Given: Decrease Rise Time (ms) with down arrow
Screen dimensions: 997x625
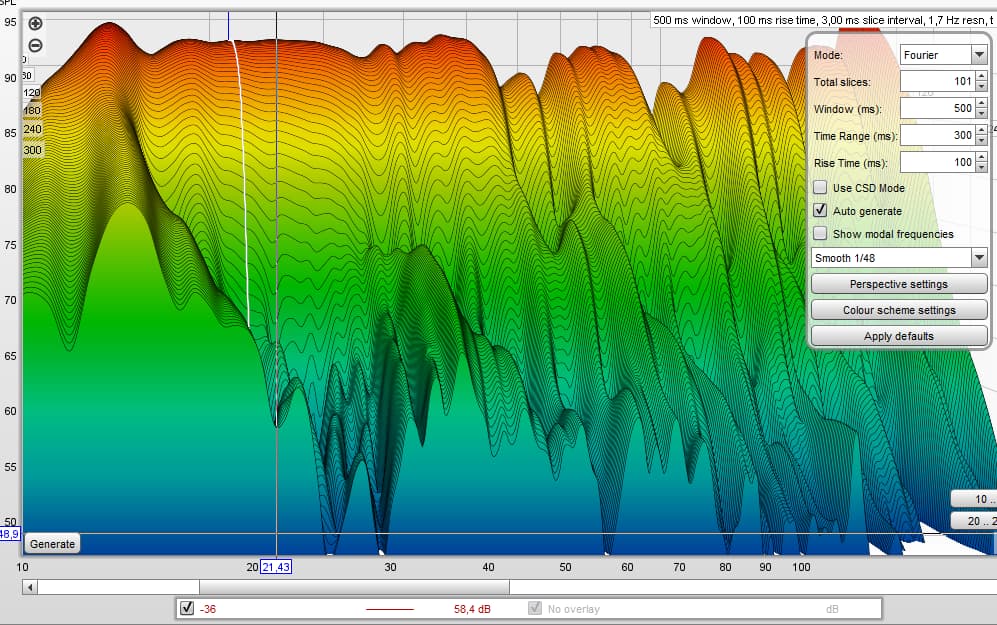Looking at the screenshot, I should pos(981,166).
